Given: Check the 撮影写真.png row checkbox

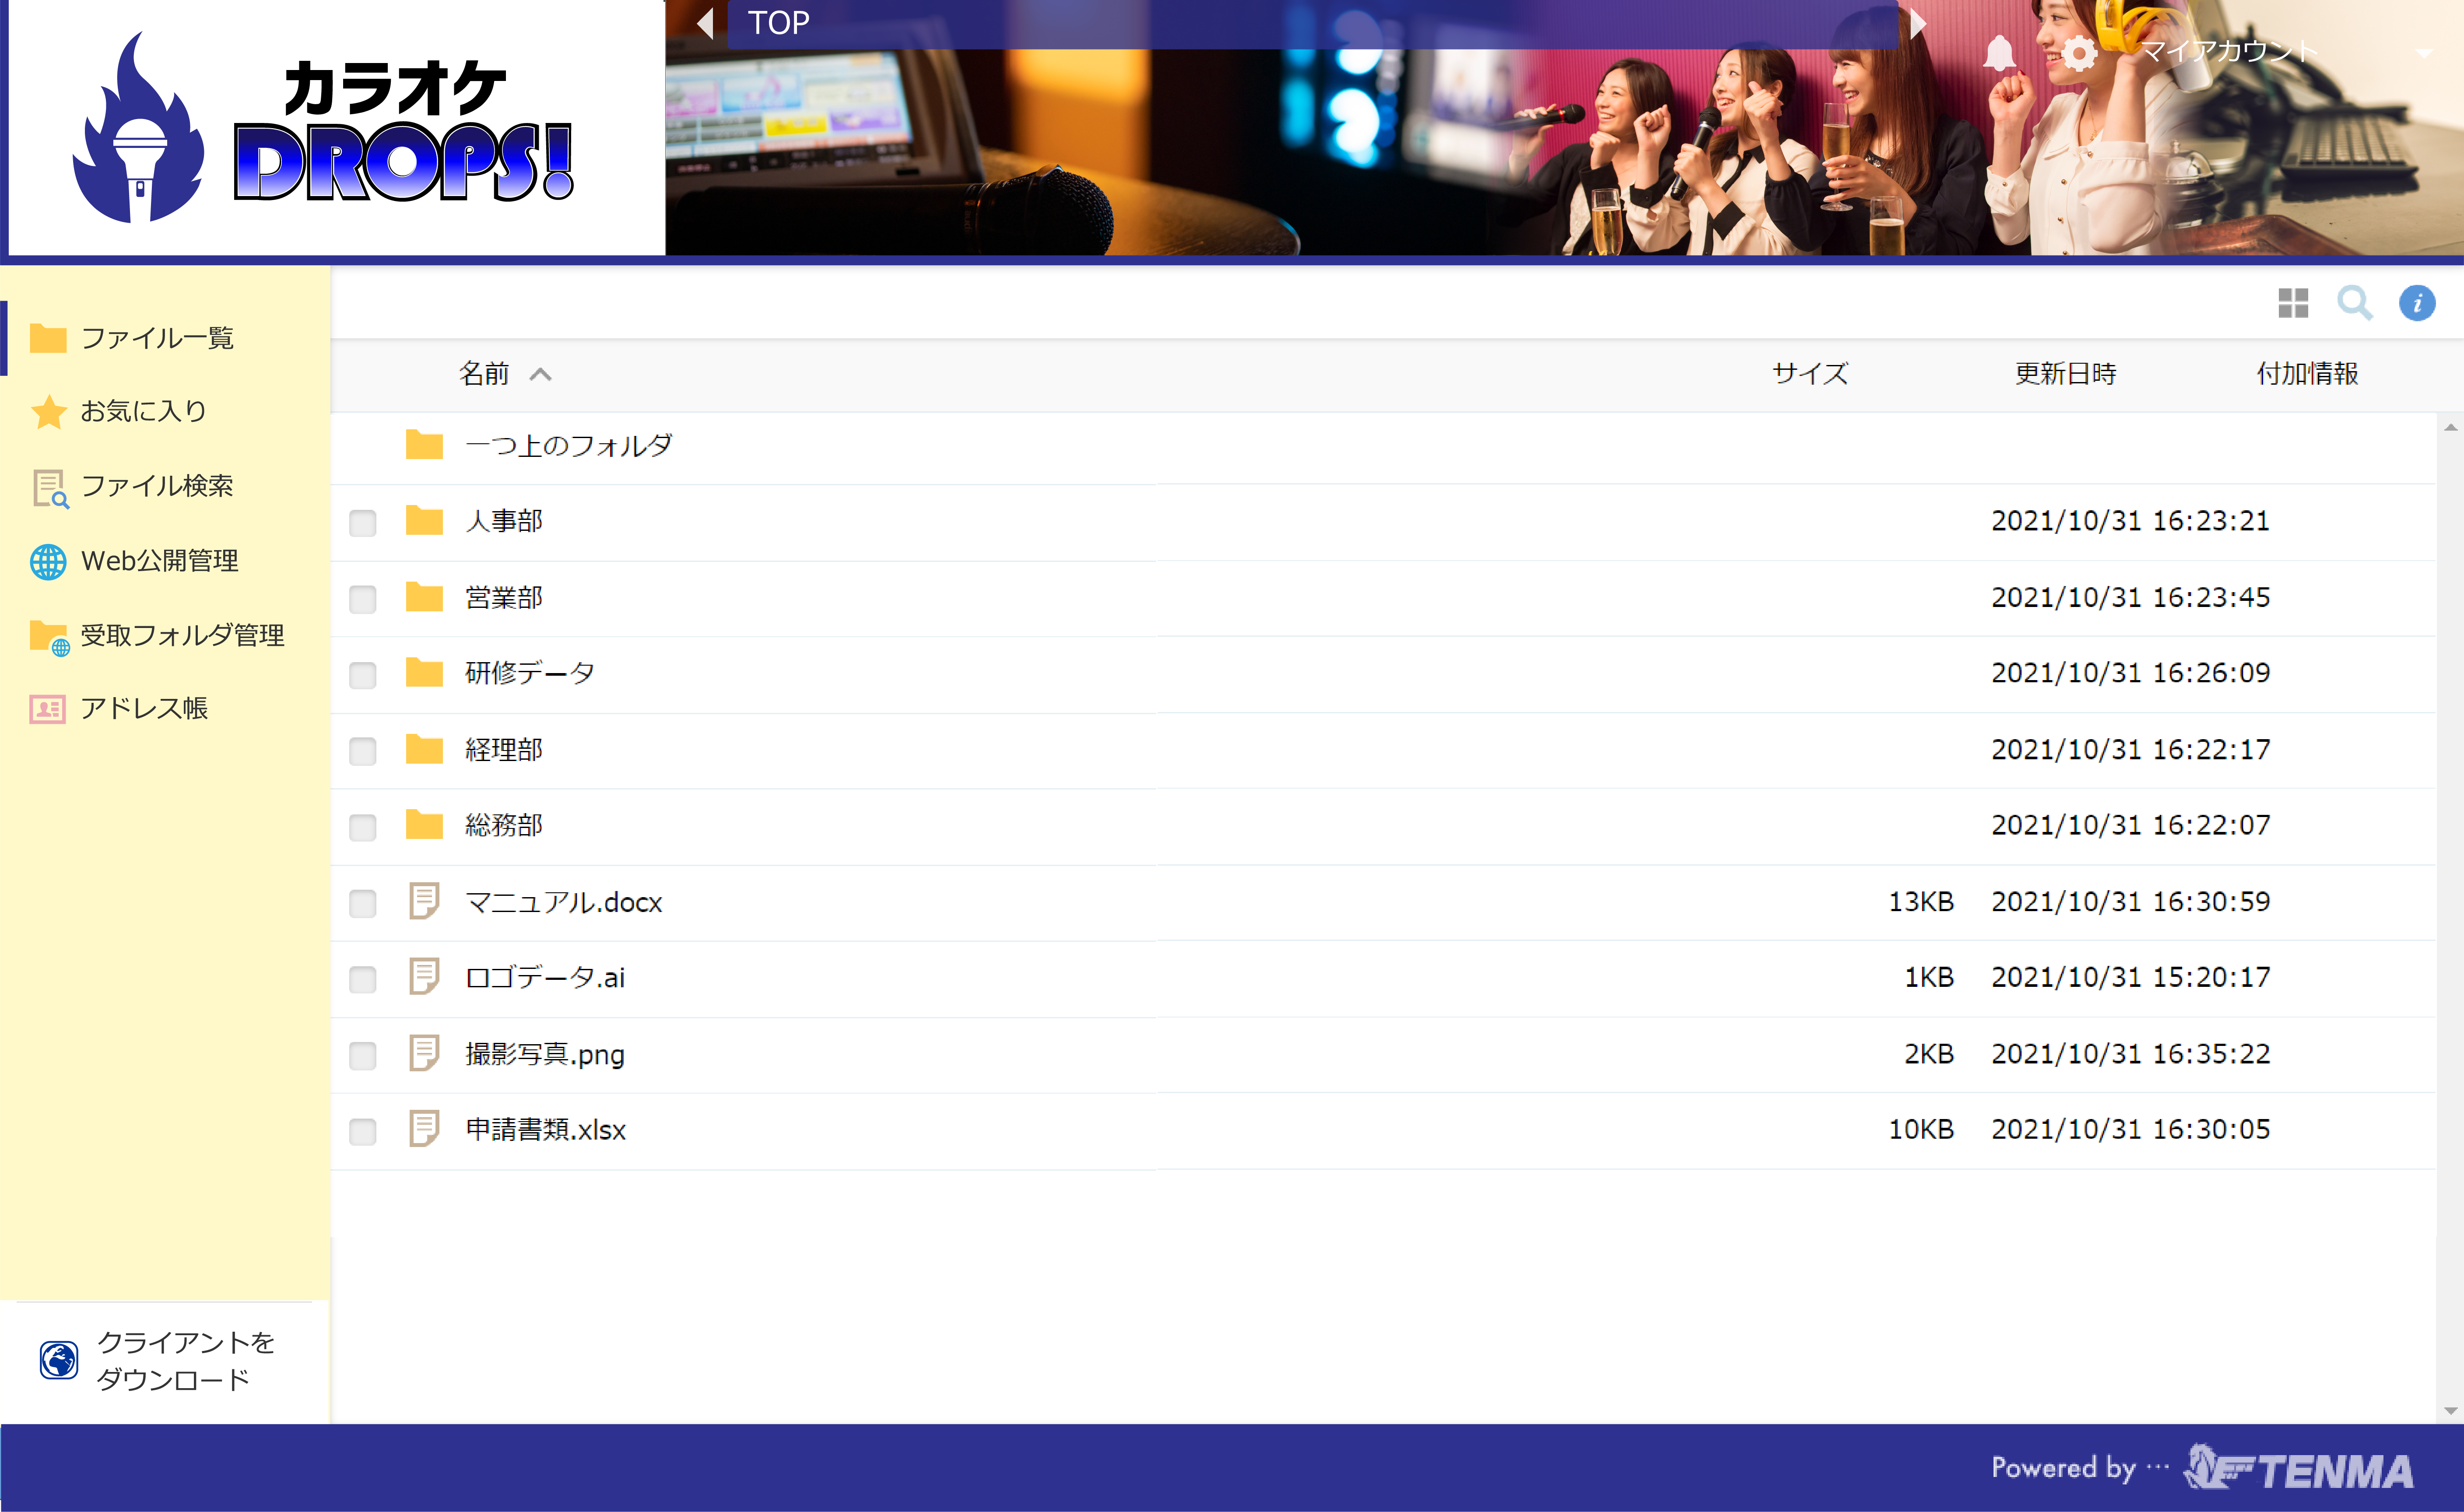Looking at the screenshot, I should [x=363, y=1055].
